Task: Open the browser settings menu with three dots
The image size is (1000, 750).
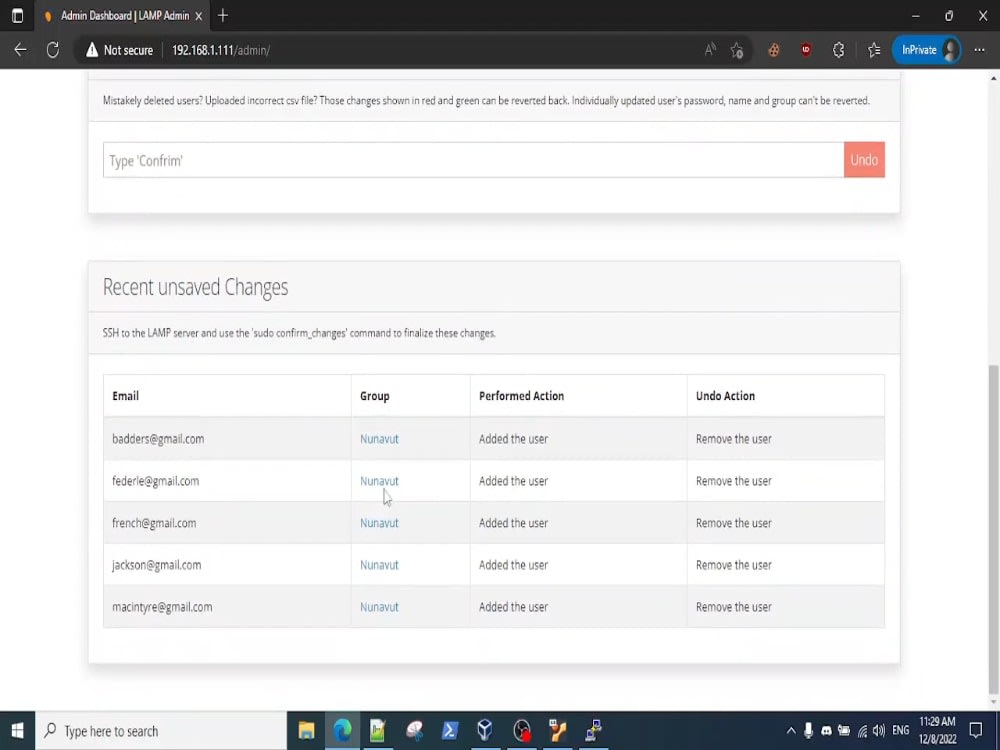Action: click(979, 49)
